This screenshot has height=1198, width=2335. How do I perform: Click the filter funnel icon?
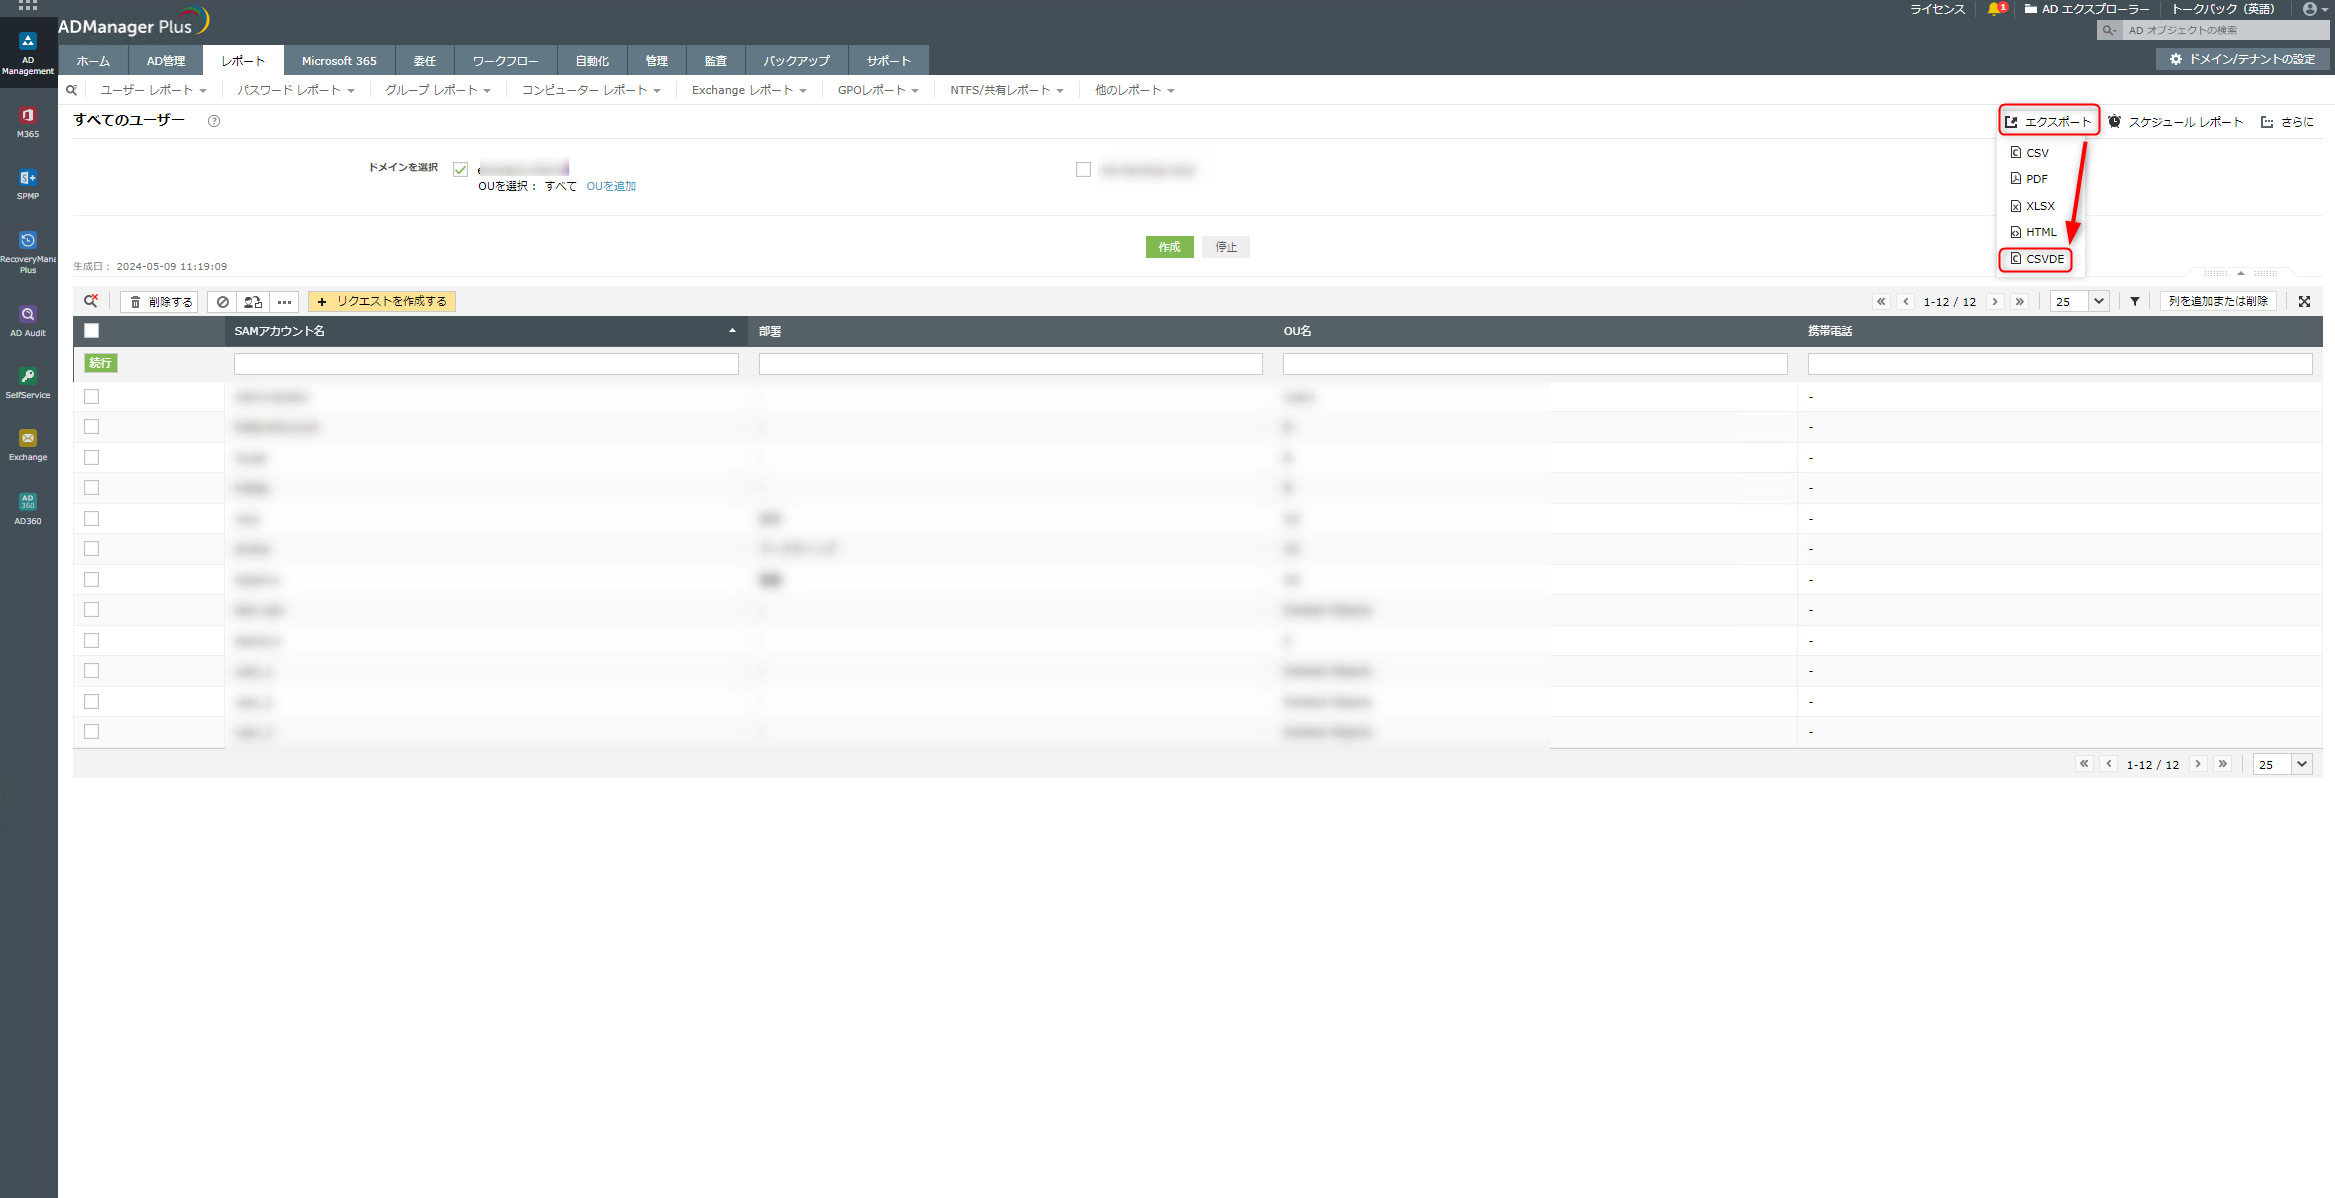[2135, 301]
